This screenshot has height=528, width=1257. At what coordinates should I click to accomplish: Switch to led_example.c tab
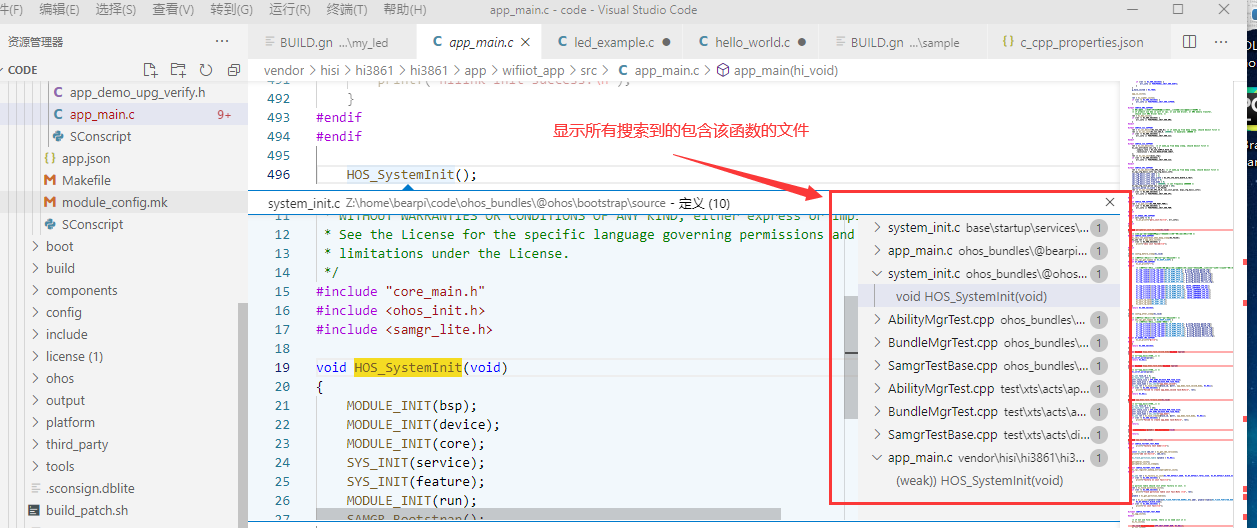(x=613, y=42)
